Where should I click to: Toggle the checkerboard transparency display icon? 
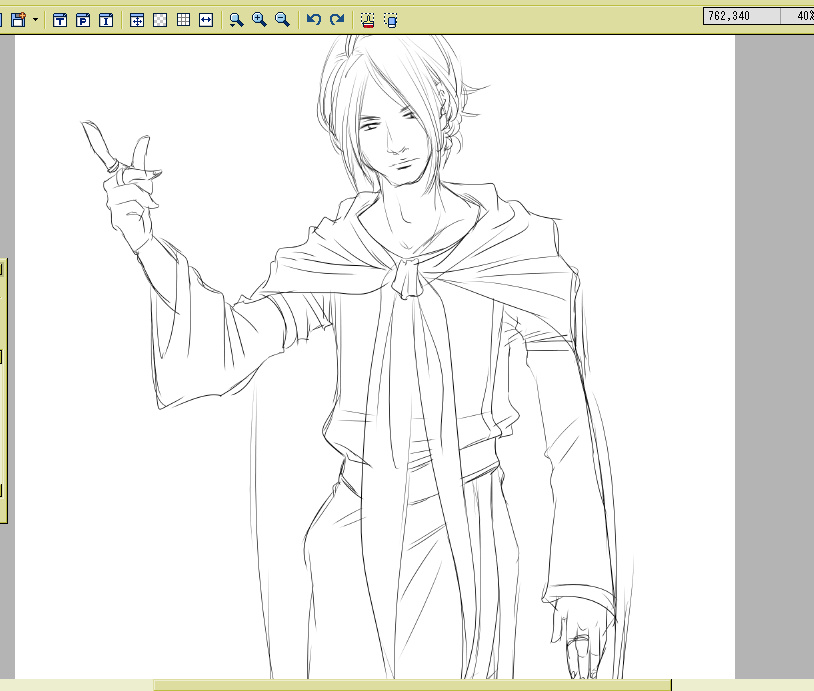tap(160, 19)
